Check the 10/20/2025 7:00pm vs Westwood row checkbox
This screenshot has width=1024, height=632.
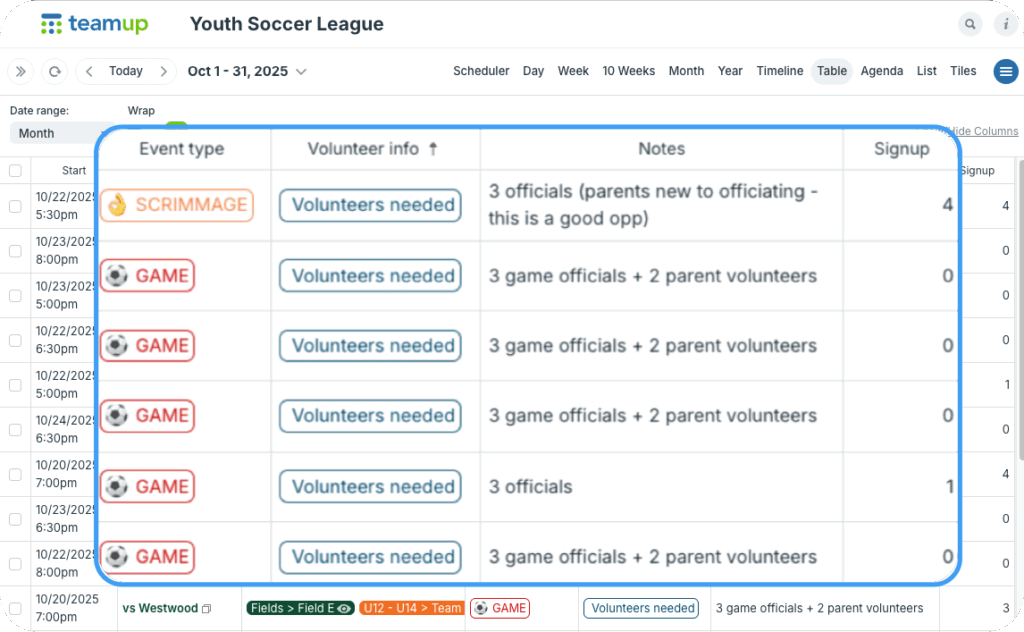coord(15,608)
